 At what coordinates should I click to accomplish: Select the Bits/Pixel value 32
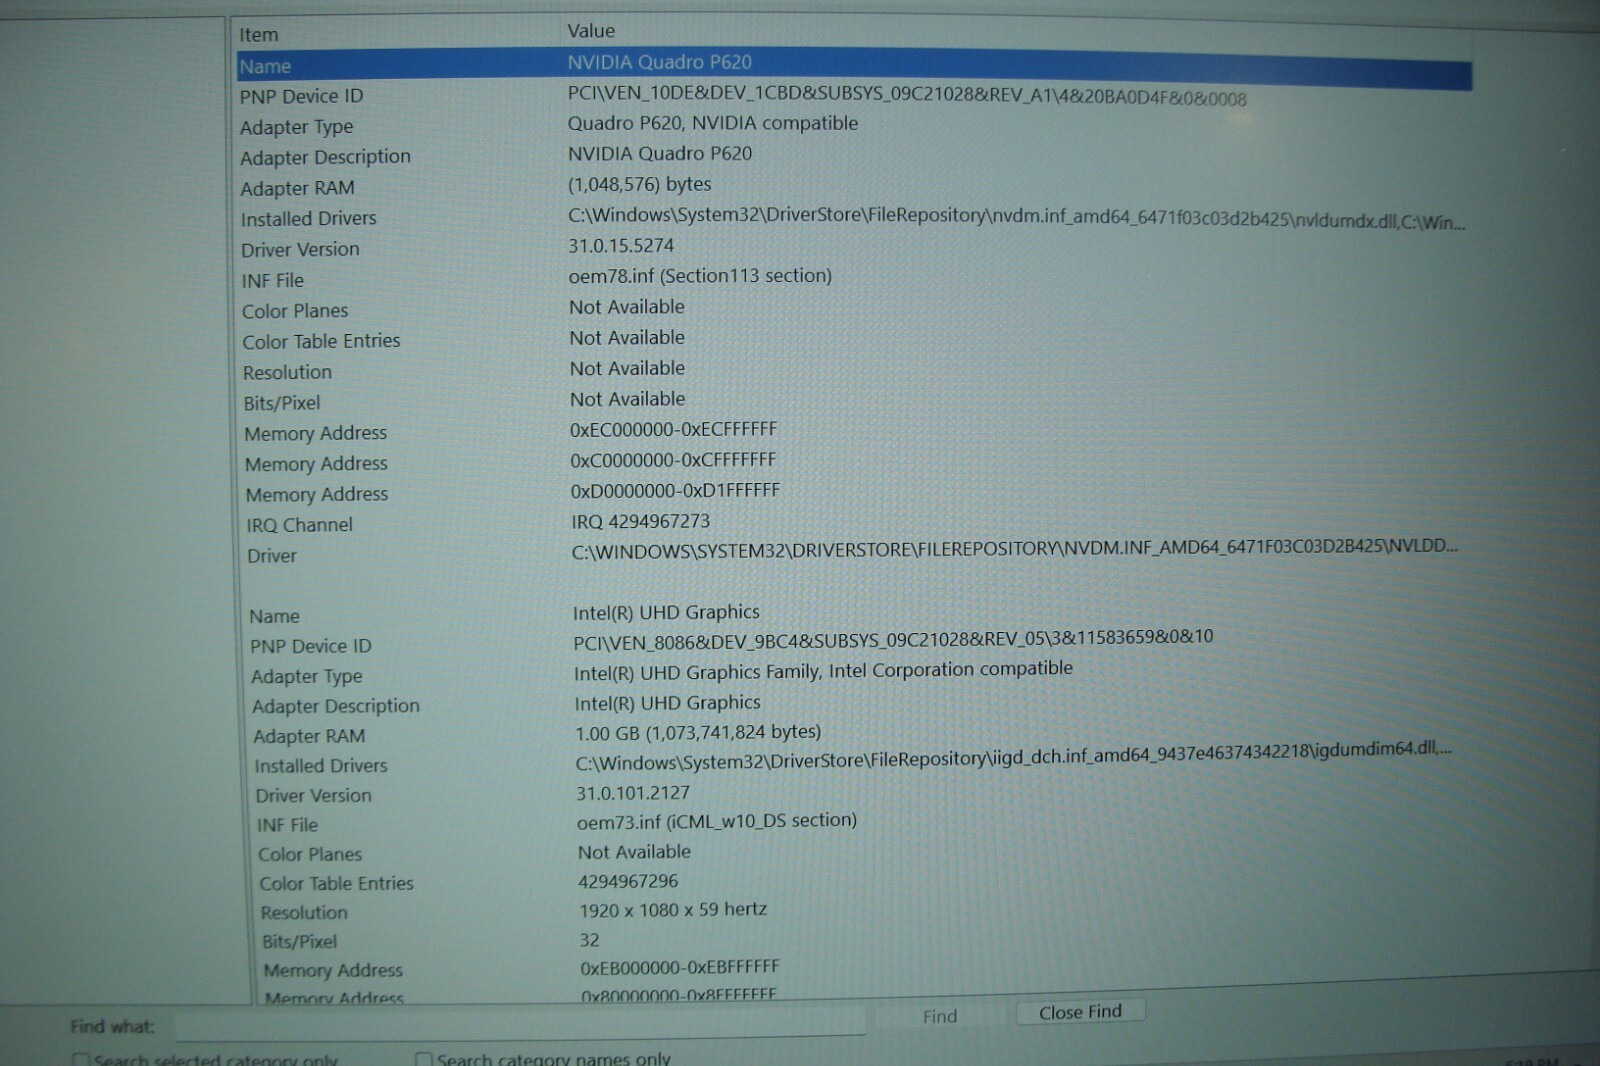click(x=590, y=940)
